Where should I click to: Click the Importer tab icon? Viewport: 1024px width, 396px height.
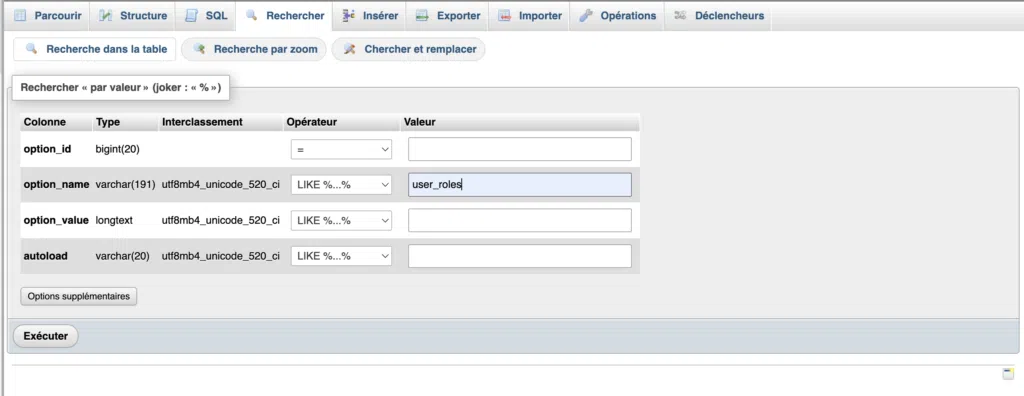(x=504, y=16)
